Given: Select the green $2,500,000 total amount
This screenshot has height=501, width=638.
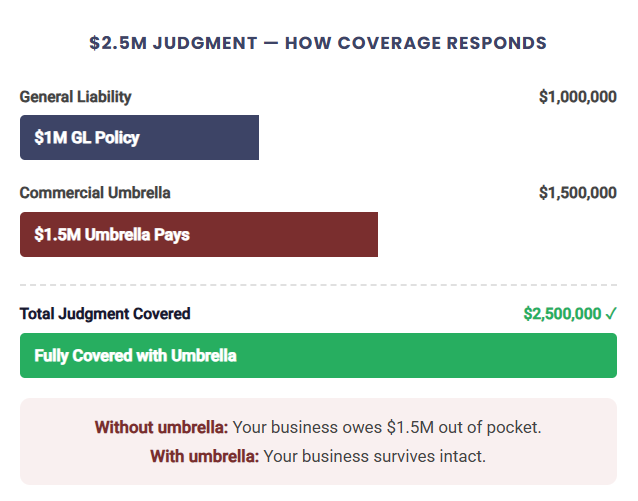Looking at the screenshot, I should pyautogui.click(x=562, y=314).
